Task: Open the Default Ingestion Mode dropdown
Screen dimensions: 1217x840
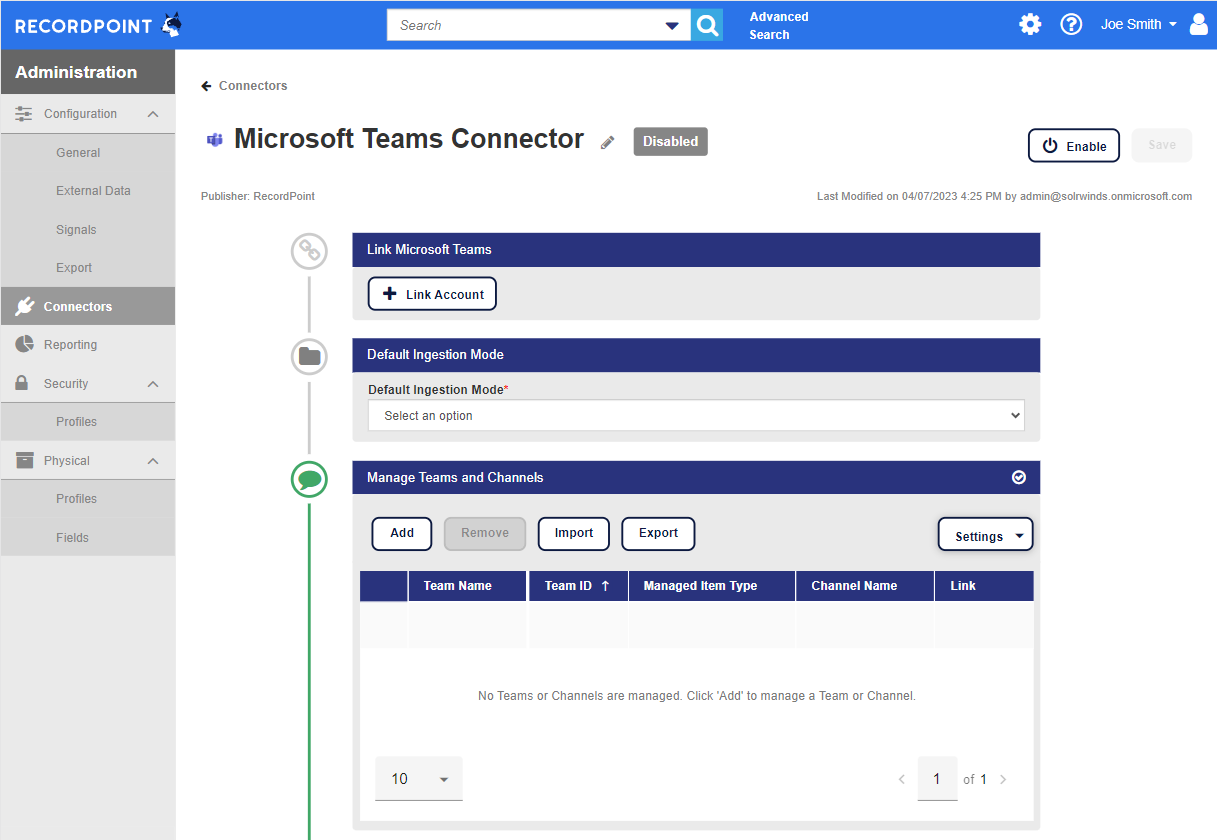Action: click(x=696, y=416)
